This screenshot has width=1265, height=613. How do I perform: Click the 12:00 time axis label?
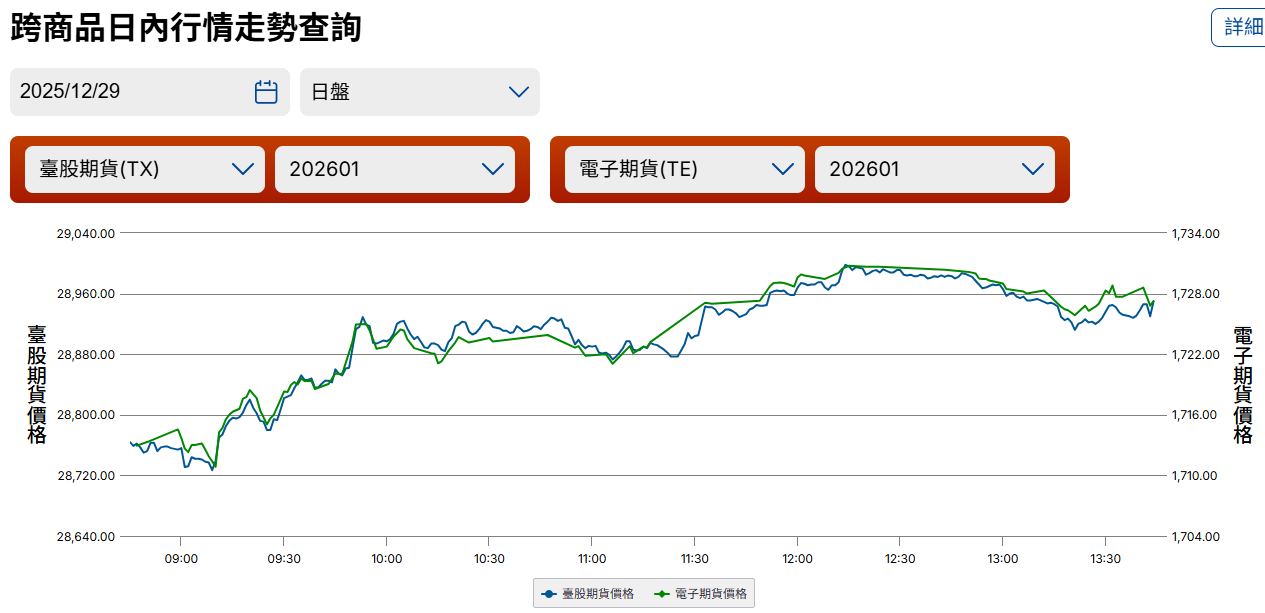(797, 559)
